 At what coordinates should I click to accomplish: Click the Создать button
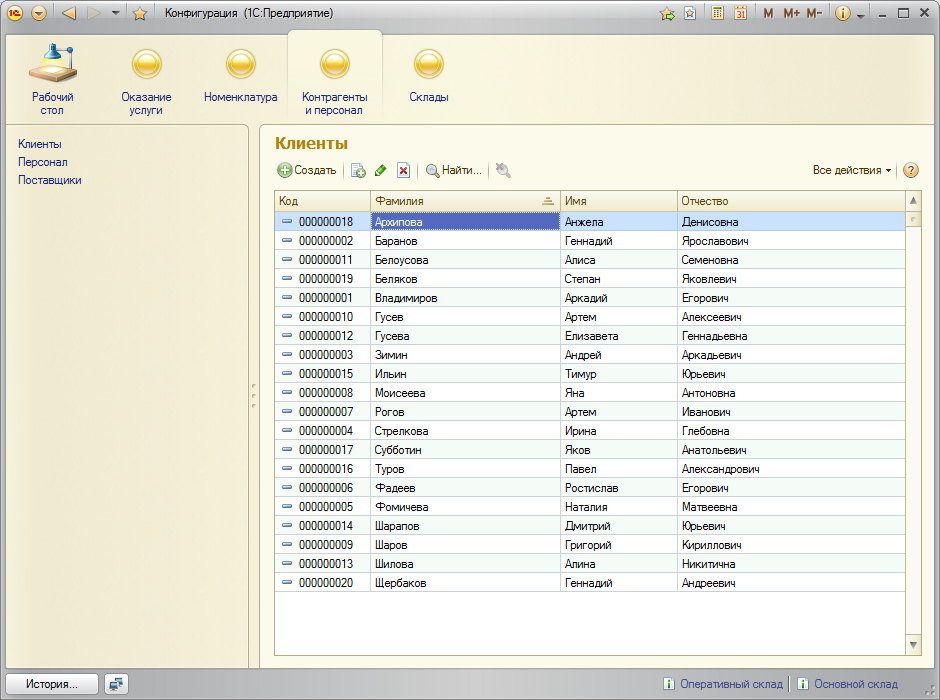click(x=307, y=170)
